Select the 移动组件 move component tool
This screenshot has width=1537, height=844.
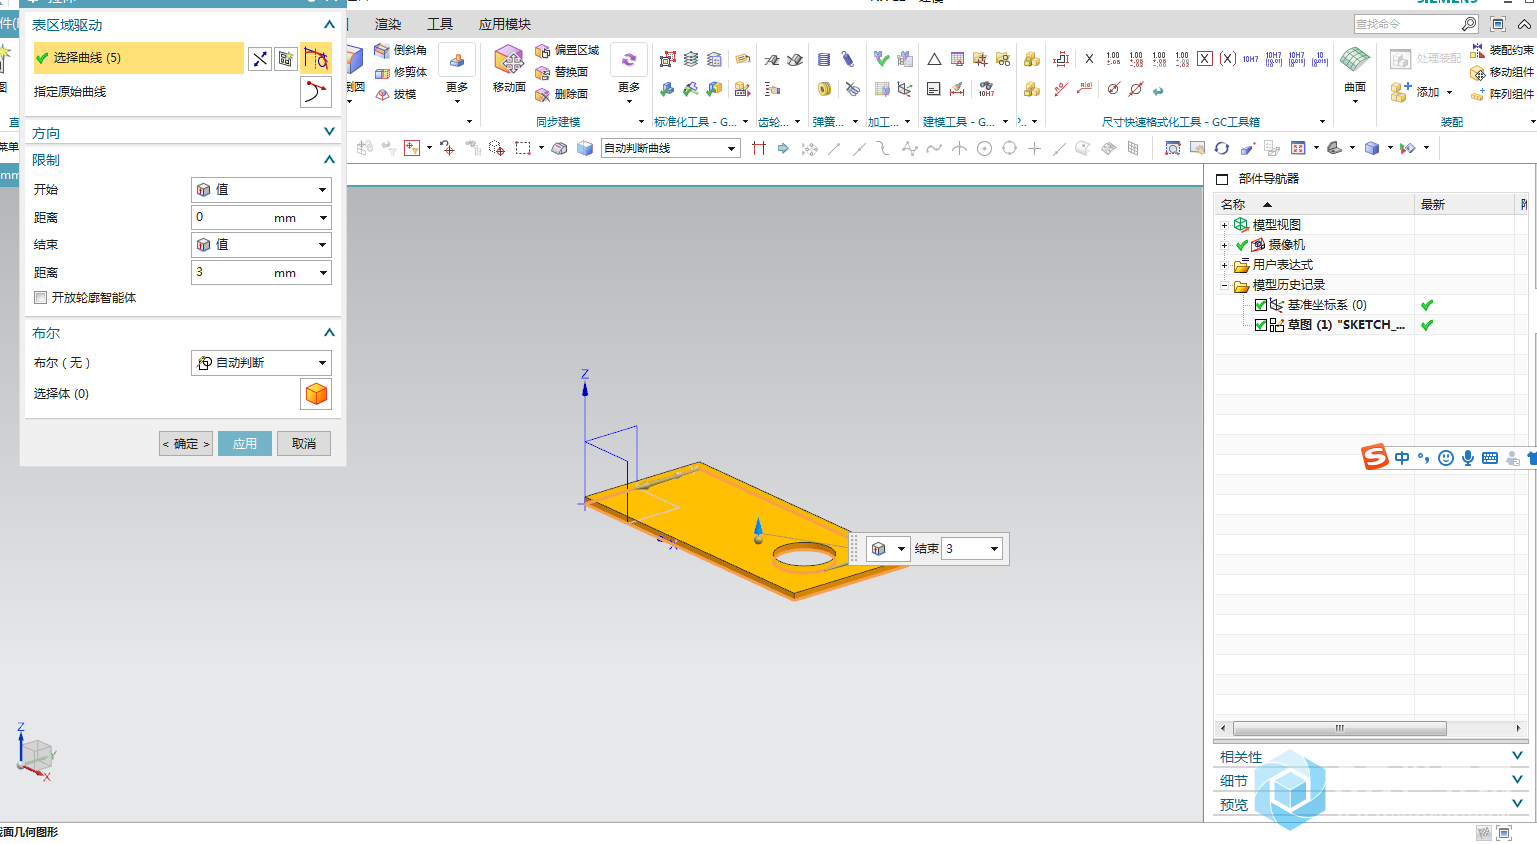[x=1502, y=72]
